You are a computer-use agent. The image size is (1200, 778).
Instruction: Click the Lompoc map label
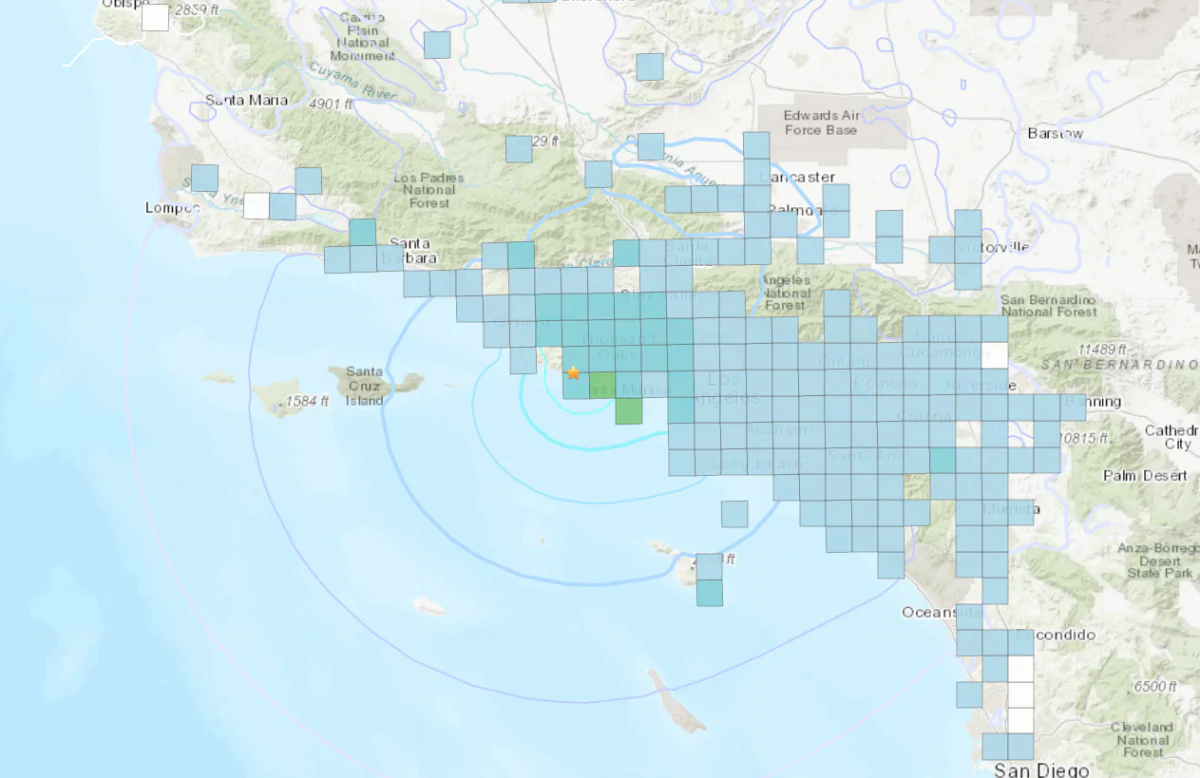(x=172, y=208)
